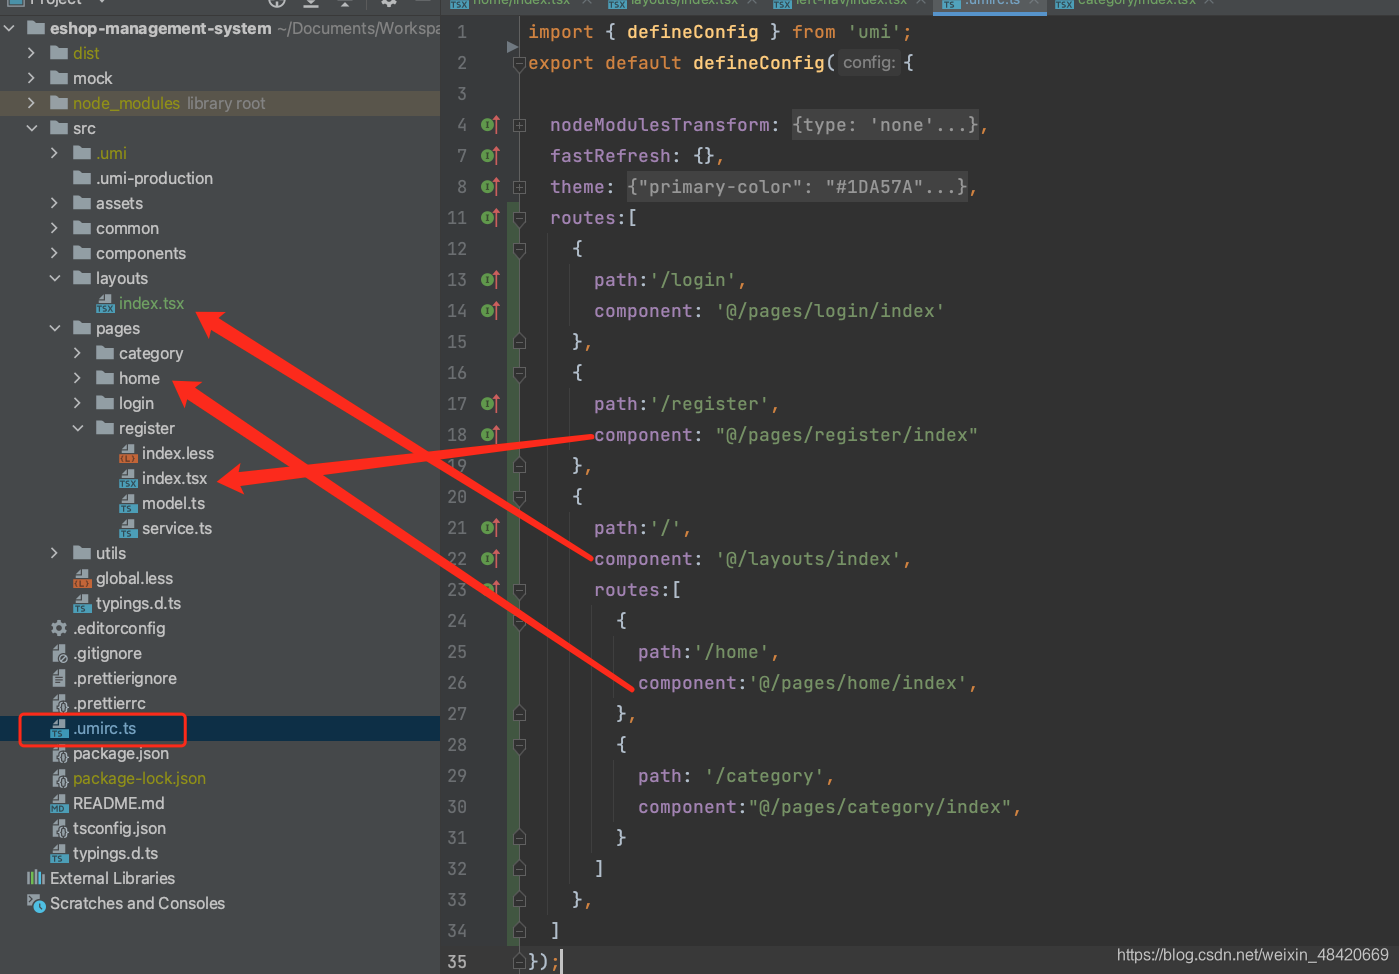This screenshot has height=974, width=1399.
Task: Expand the utils folder
Action: coord(55,553)
